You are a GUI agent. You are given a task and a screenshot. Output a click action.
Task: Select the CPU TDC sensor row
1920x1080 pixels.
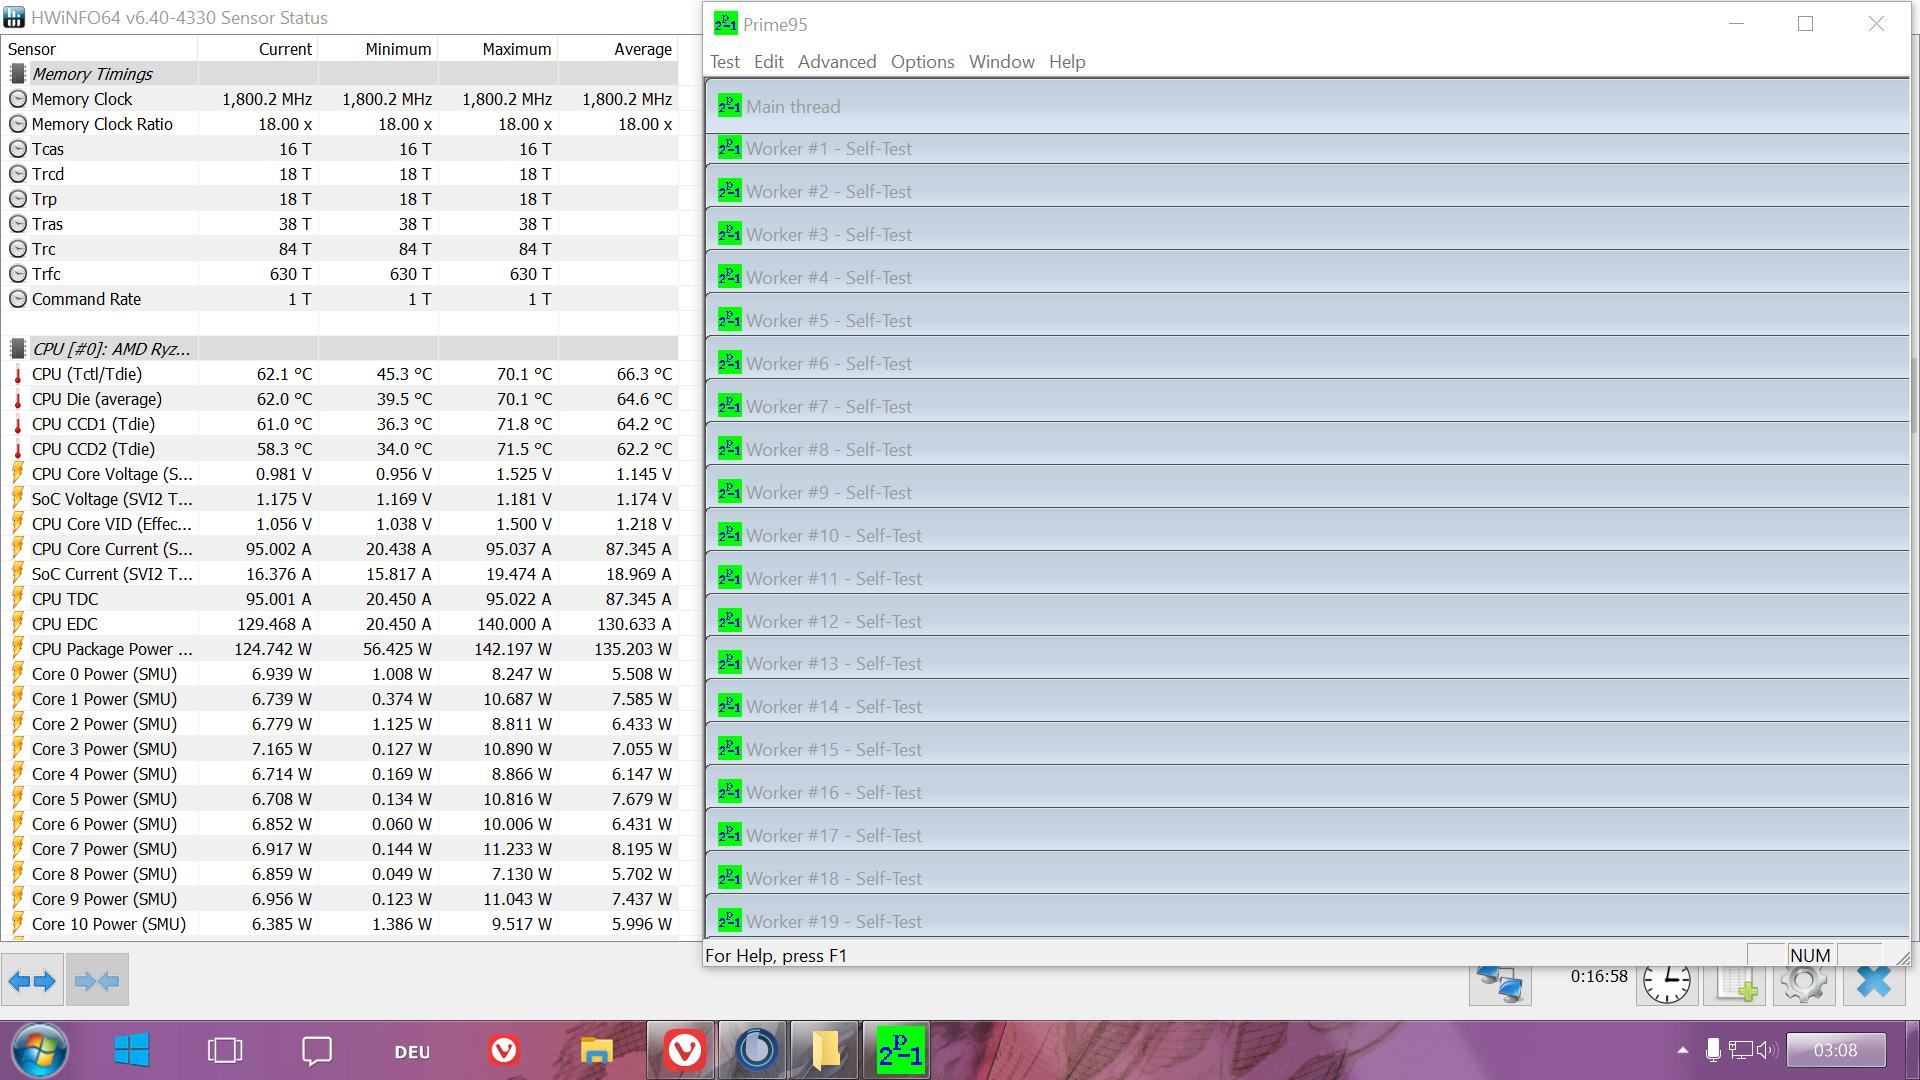(340, 599)
